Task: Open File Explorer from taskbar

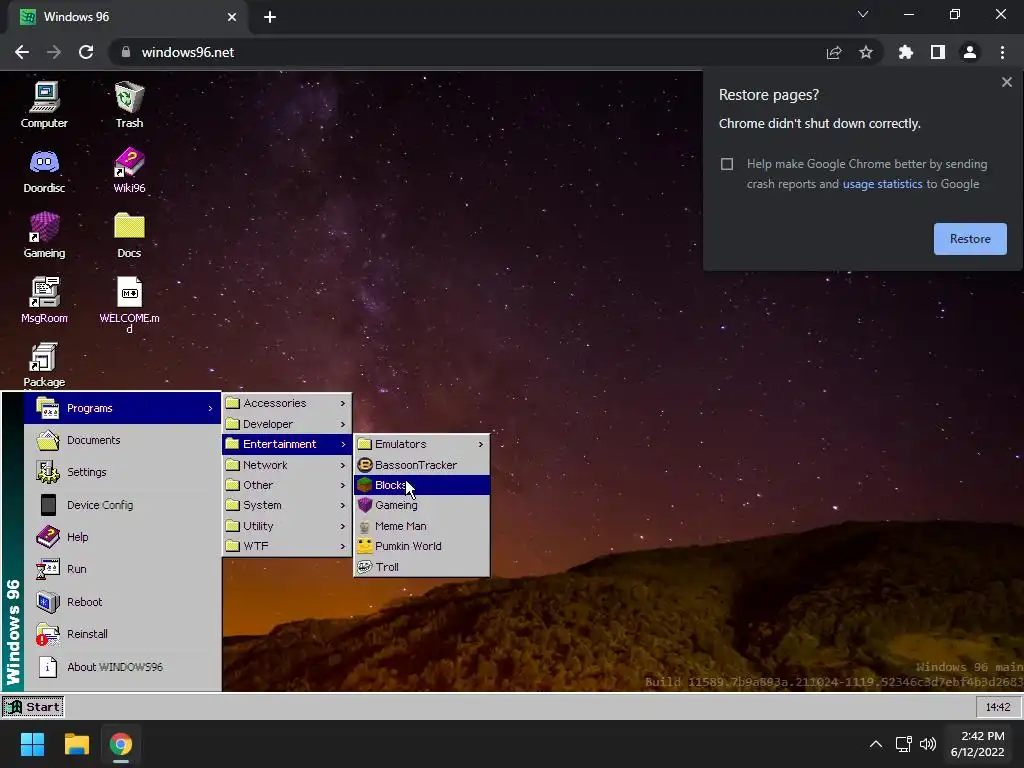Action: tap(76, 744)
